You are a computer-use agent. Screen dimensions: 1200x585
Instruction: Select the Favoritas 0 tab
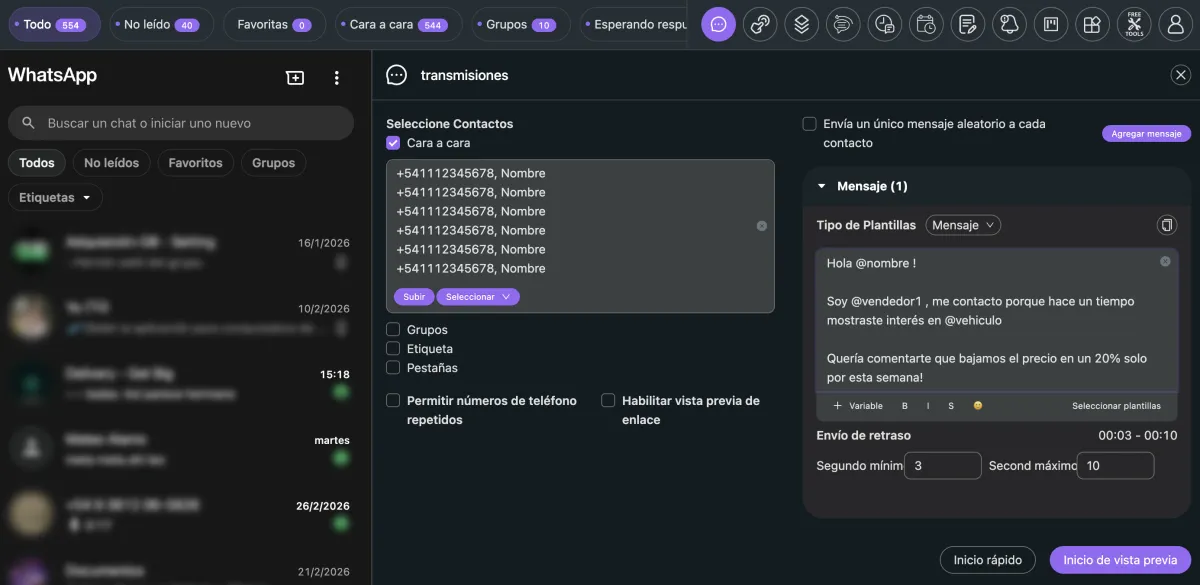274,24
